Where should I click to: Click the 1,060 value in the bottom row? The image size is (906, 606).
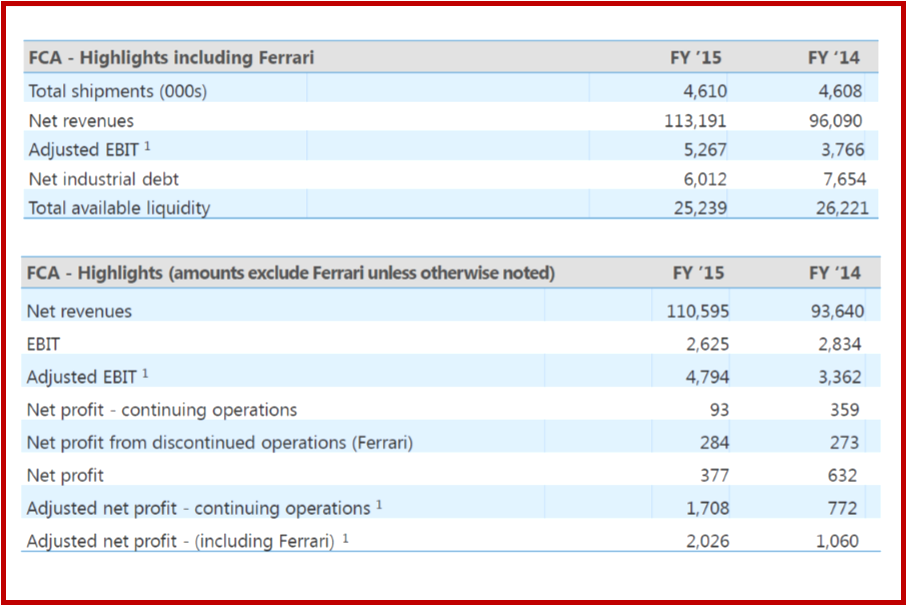click(836, 541)
